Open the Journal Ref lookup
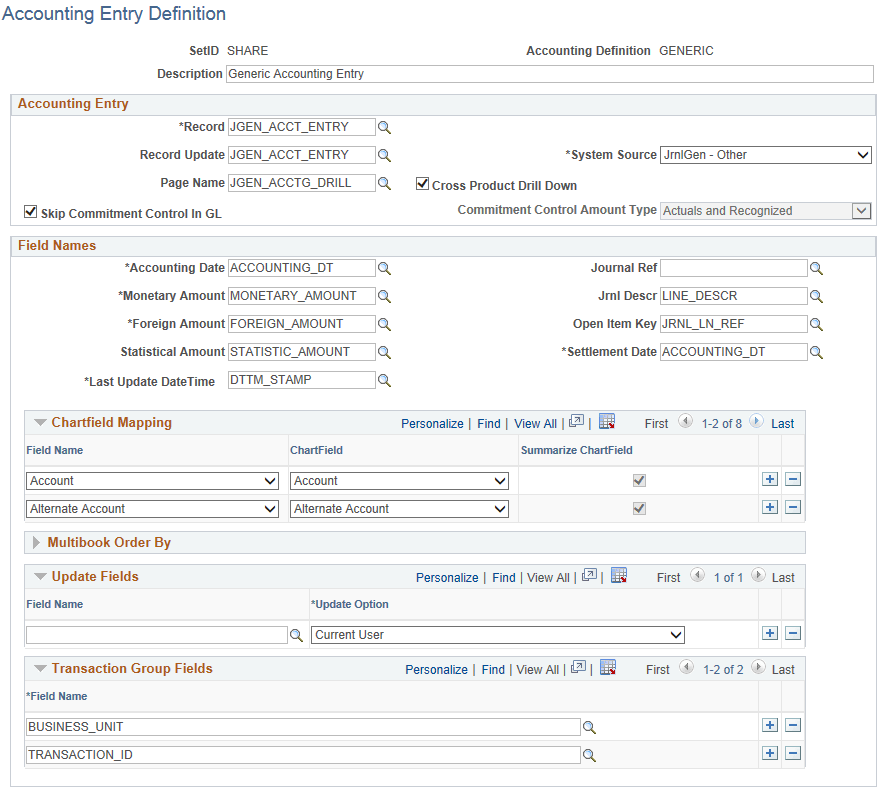Image resolution: width=883 pixels, height=791 pixels. (816, 268)
